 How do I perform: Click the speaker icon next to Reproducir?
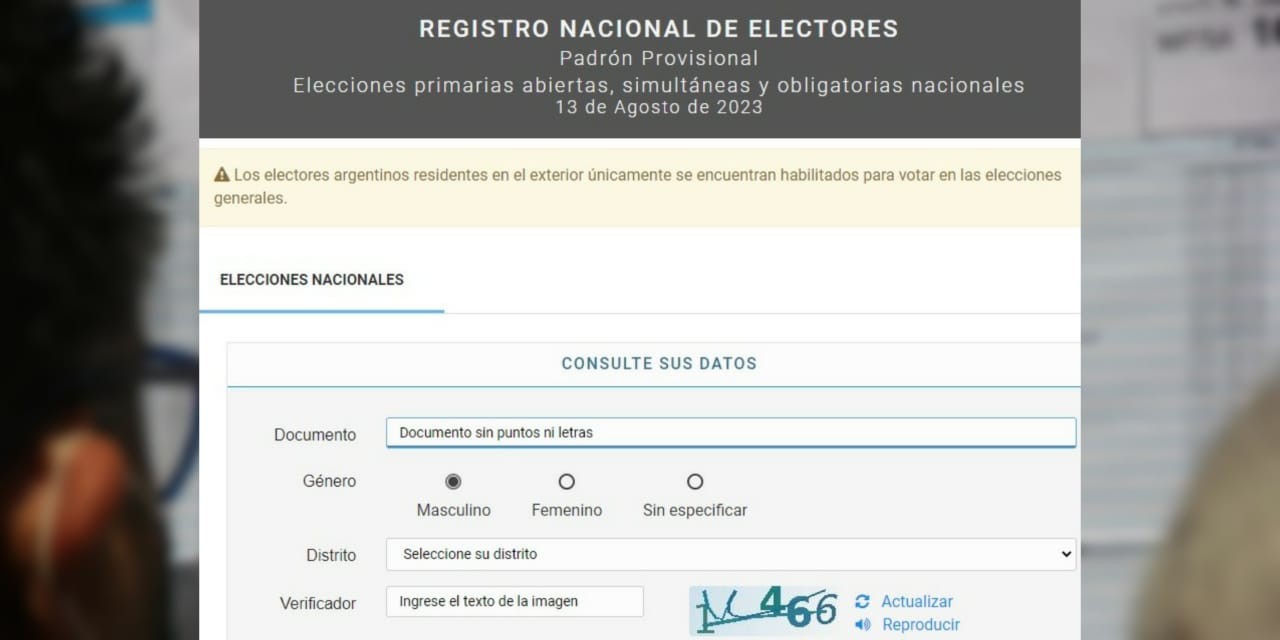pos(861,624)
